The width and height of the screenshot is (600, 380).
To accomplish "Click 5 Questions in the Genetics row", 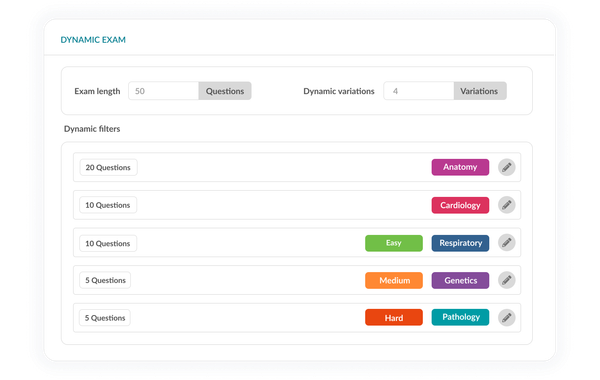I will 105,280.
